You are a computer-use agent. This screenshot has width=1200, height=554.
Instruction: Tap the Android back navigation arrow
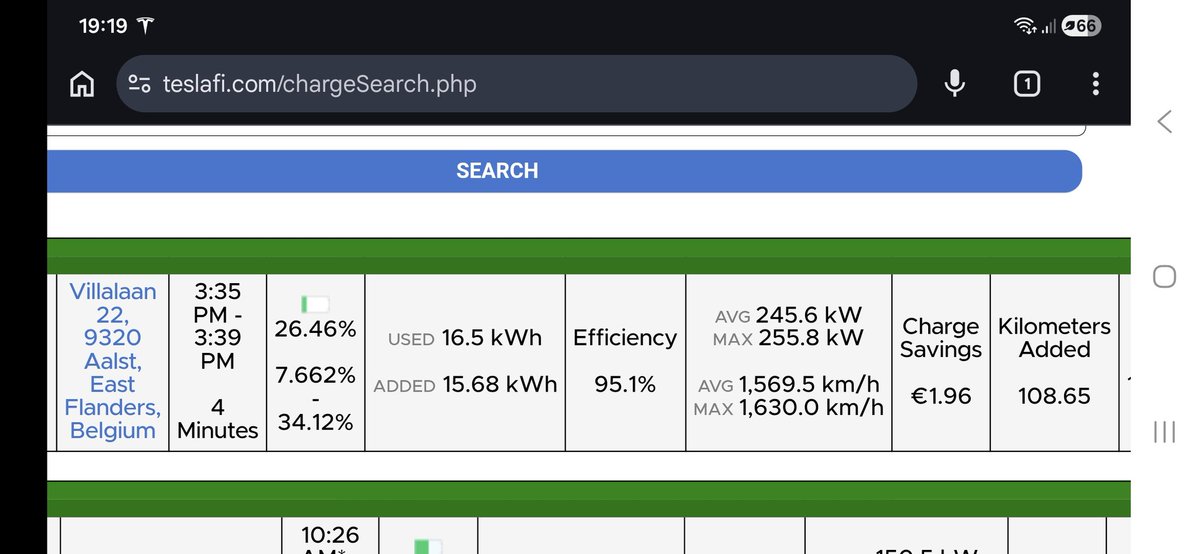[x=1164, y=122]
